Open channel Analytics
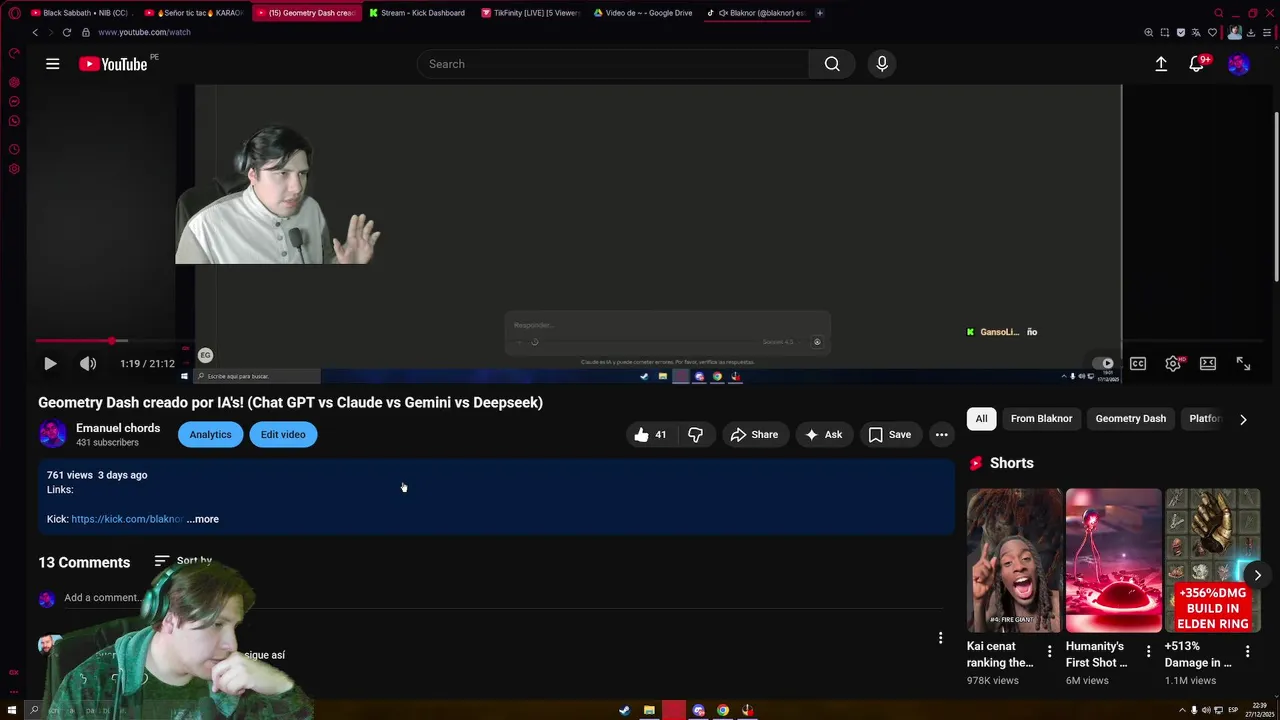 tap(210, 434)
